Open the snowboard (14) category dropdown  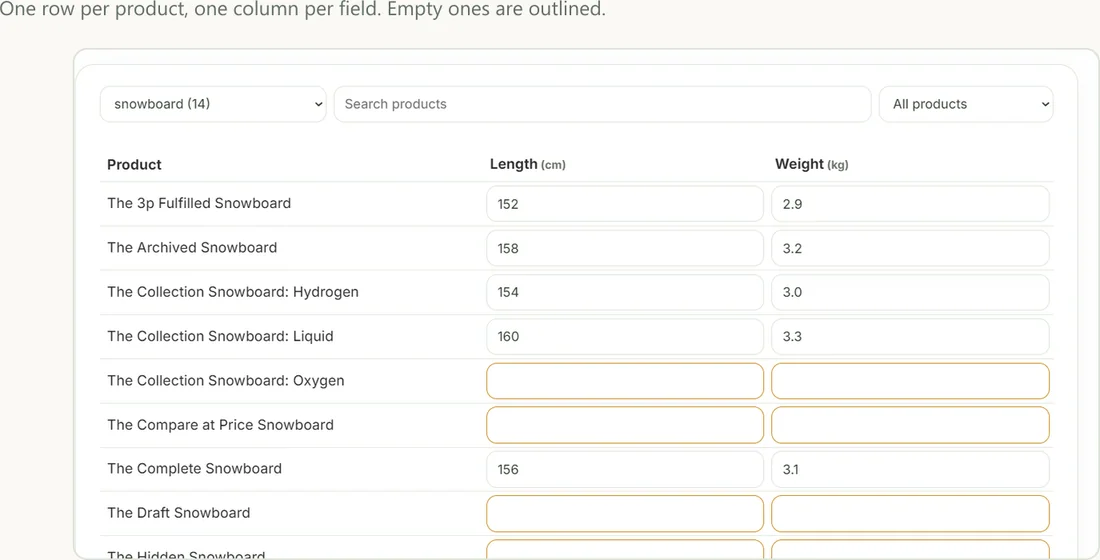pyautogui.click(x=213, y=104)
